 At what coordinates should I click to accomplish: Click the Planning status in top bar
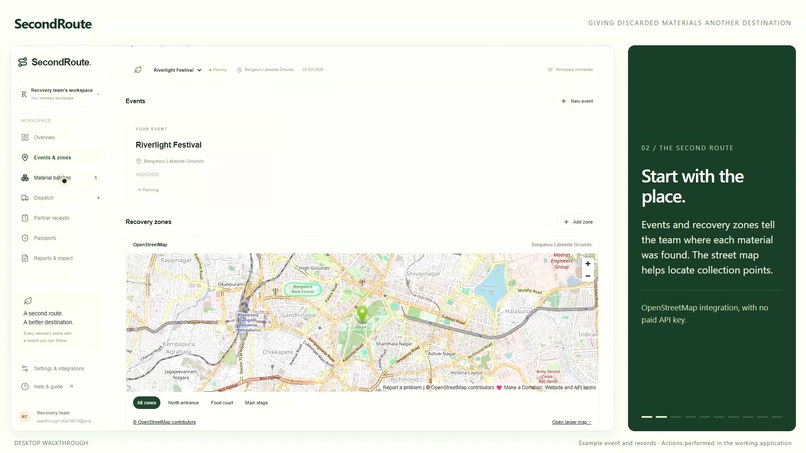coord(218,70)
